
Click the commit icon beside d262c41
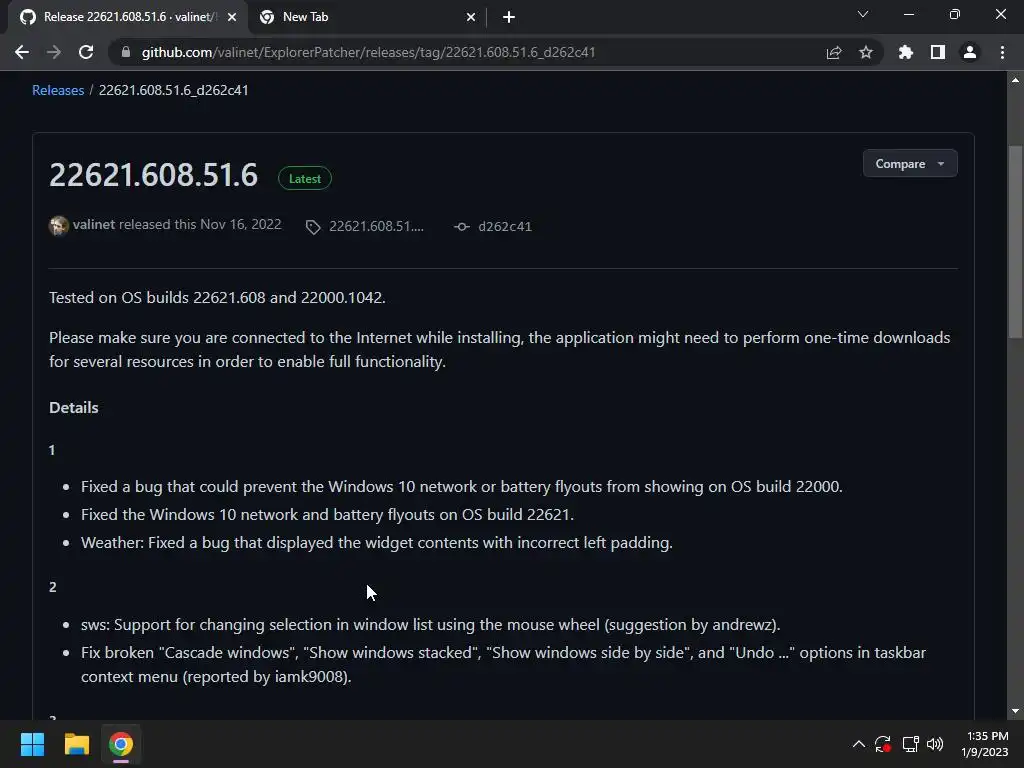click(x=462, y=227)
